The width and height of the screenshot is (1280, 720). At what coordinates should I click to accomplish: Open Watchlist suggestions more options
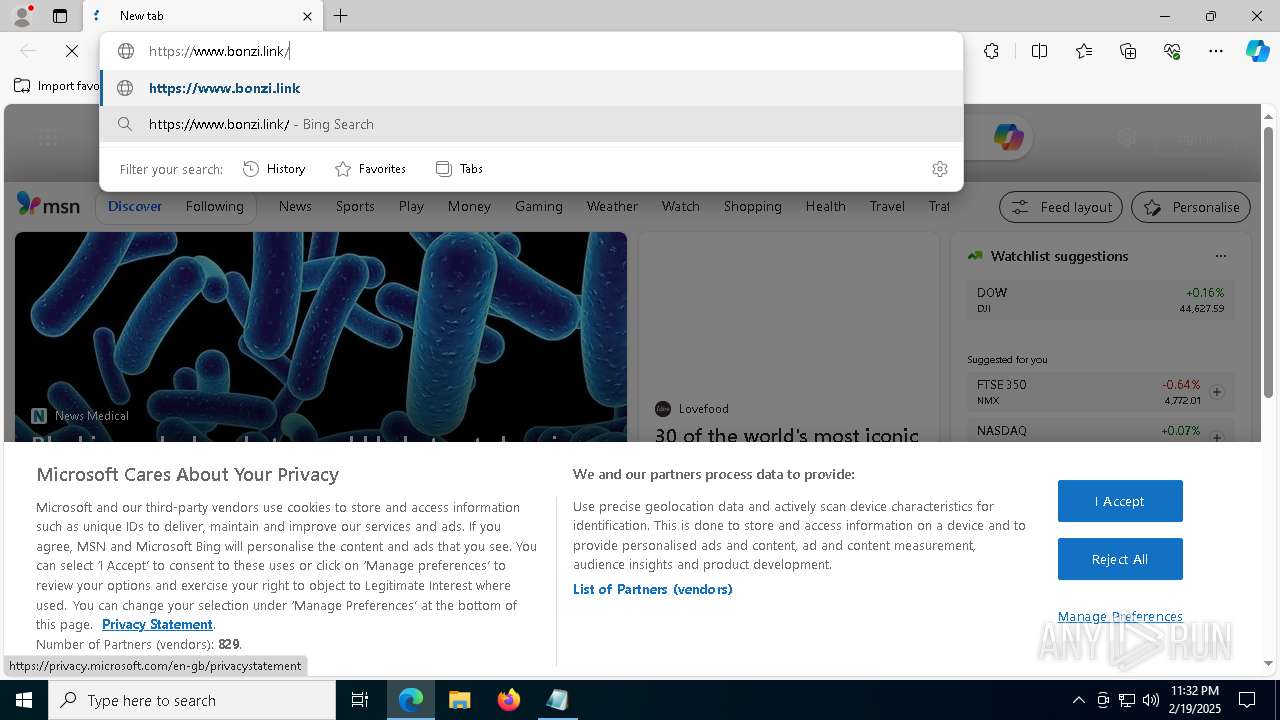(x=1220, y=256)
